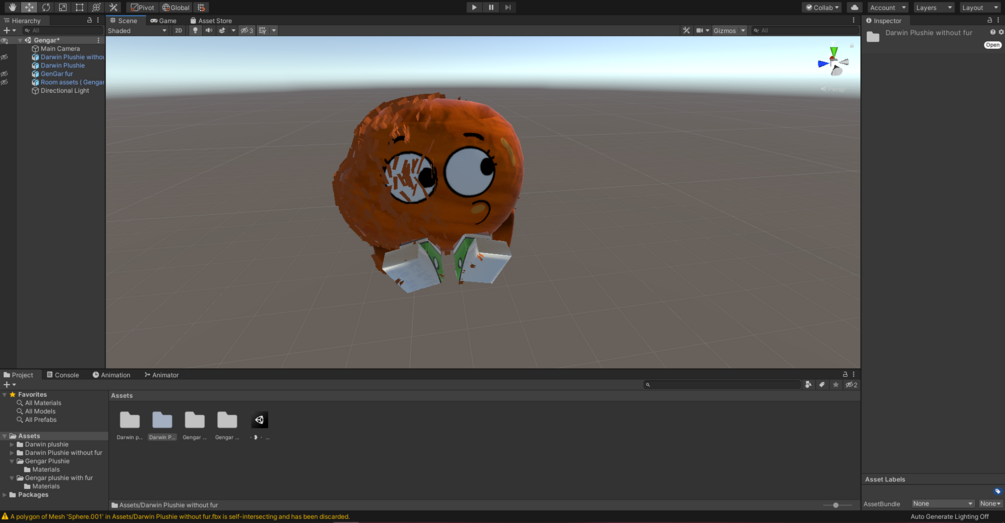Select the Scale tool
The width and height of the screenshot is (1005, 523).
click(63, 7)
